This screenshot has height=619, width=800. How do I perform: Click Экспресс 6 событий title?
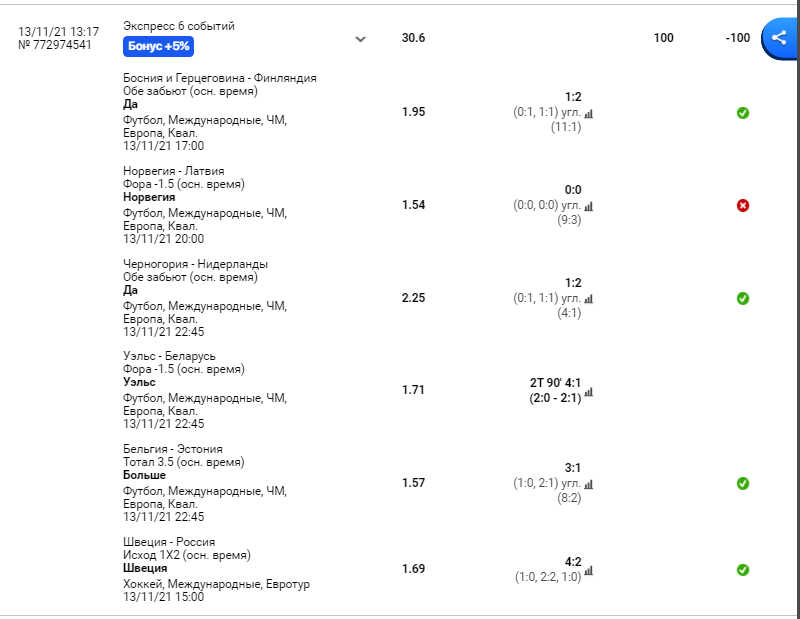pyautogui.click(x=179, y=26)
